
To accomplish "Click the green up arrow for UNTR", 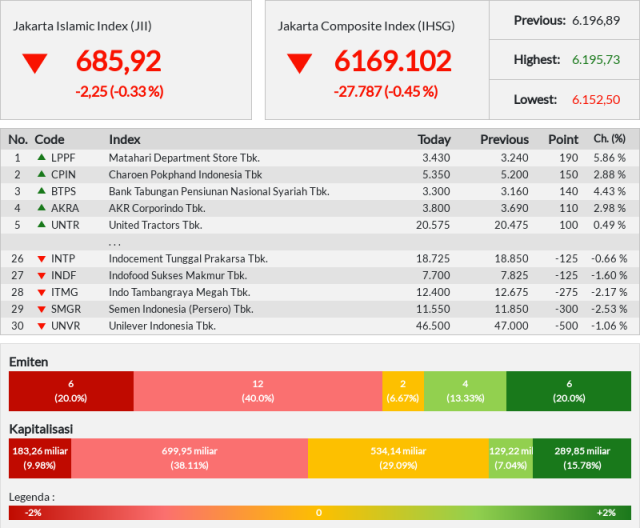I will [x=41, y=224].
